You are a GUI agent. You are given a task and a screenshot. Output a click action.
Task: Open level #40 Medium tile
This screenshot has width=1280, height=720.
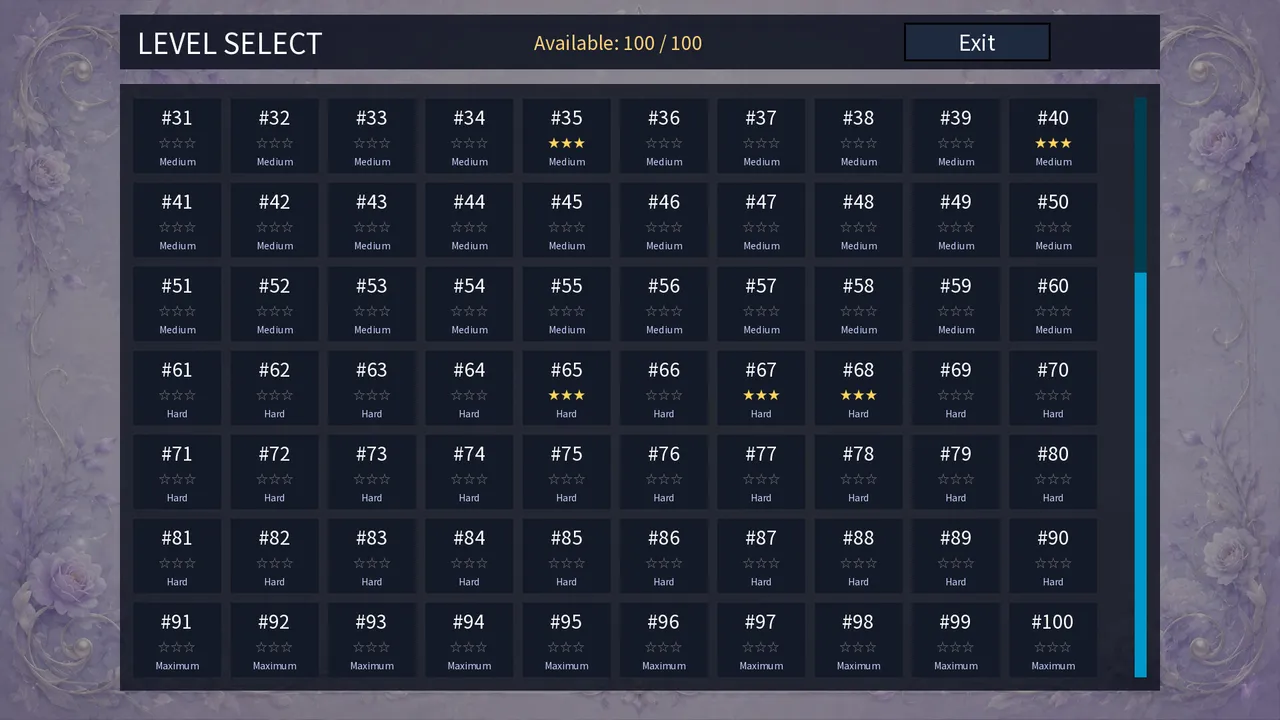pos(1053,136)
